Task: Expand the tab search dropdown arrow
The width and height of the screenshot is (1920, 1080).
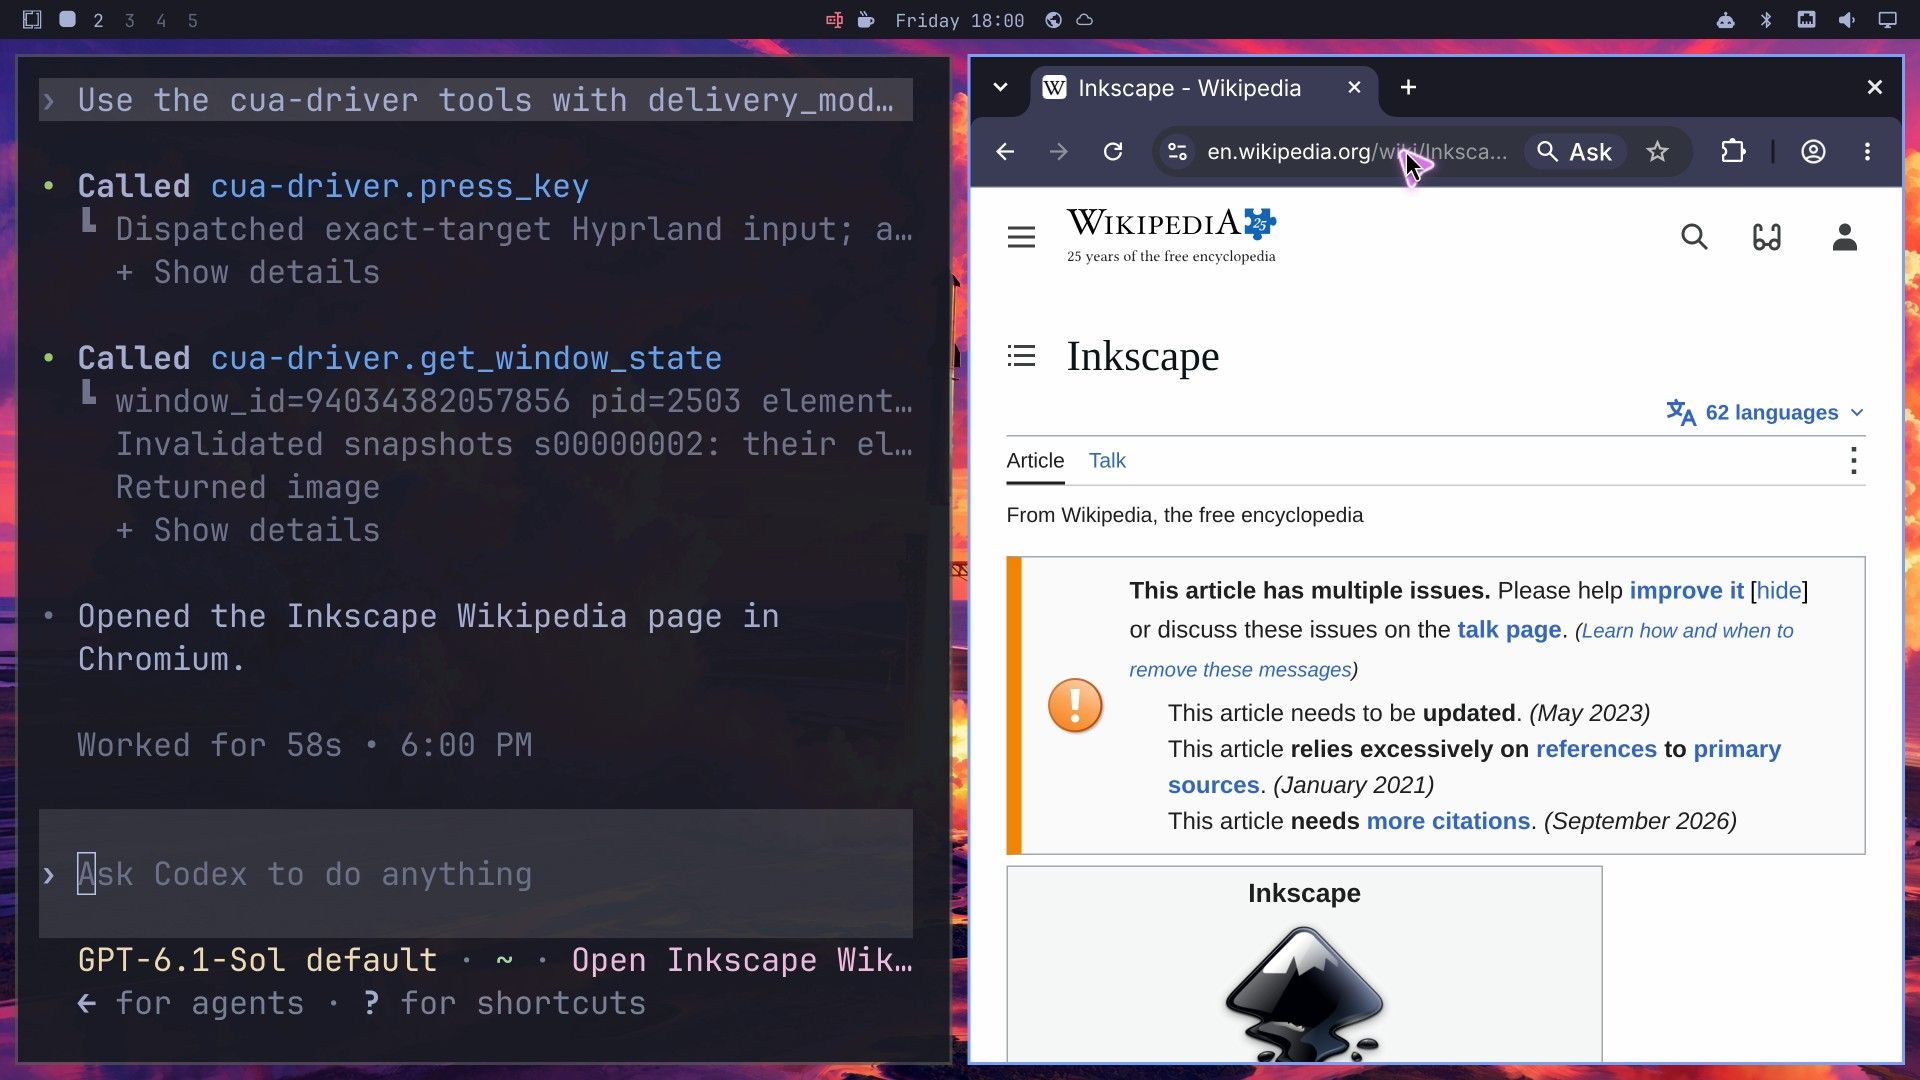Action: click(1000, 88)
